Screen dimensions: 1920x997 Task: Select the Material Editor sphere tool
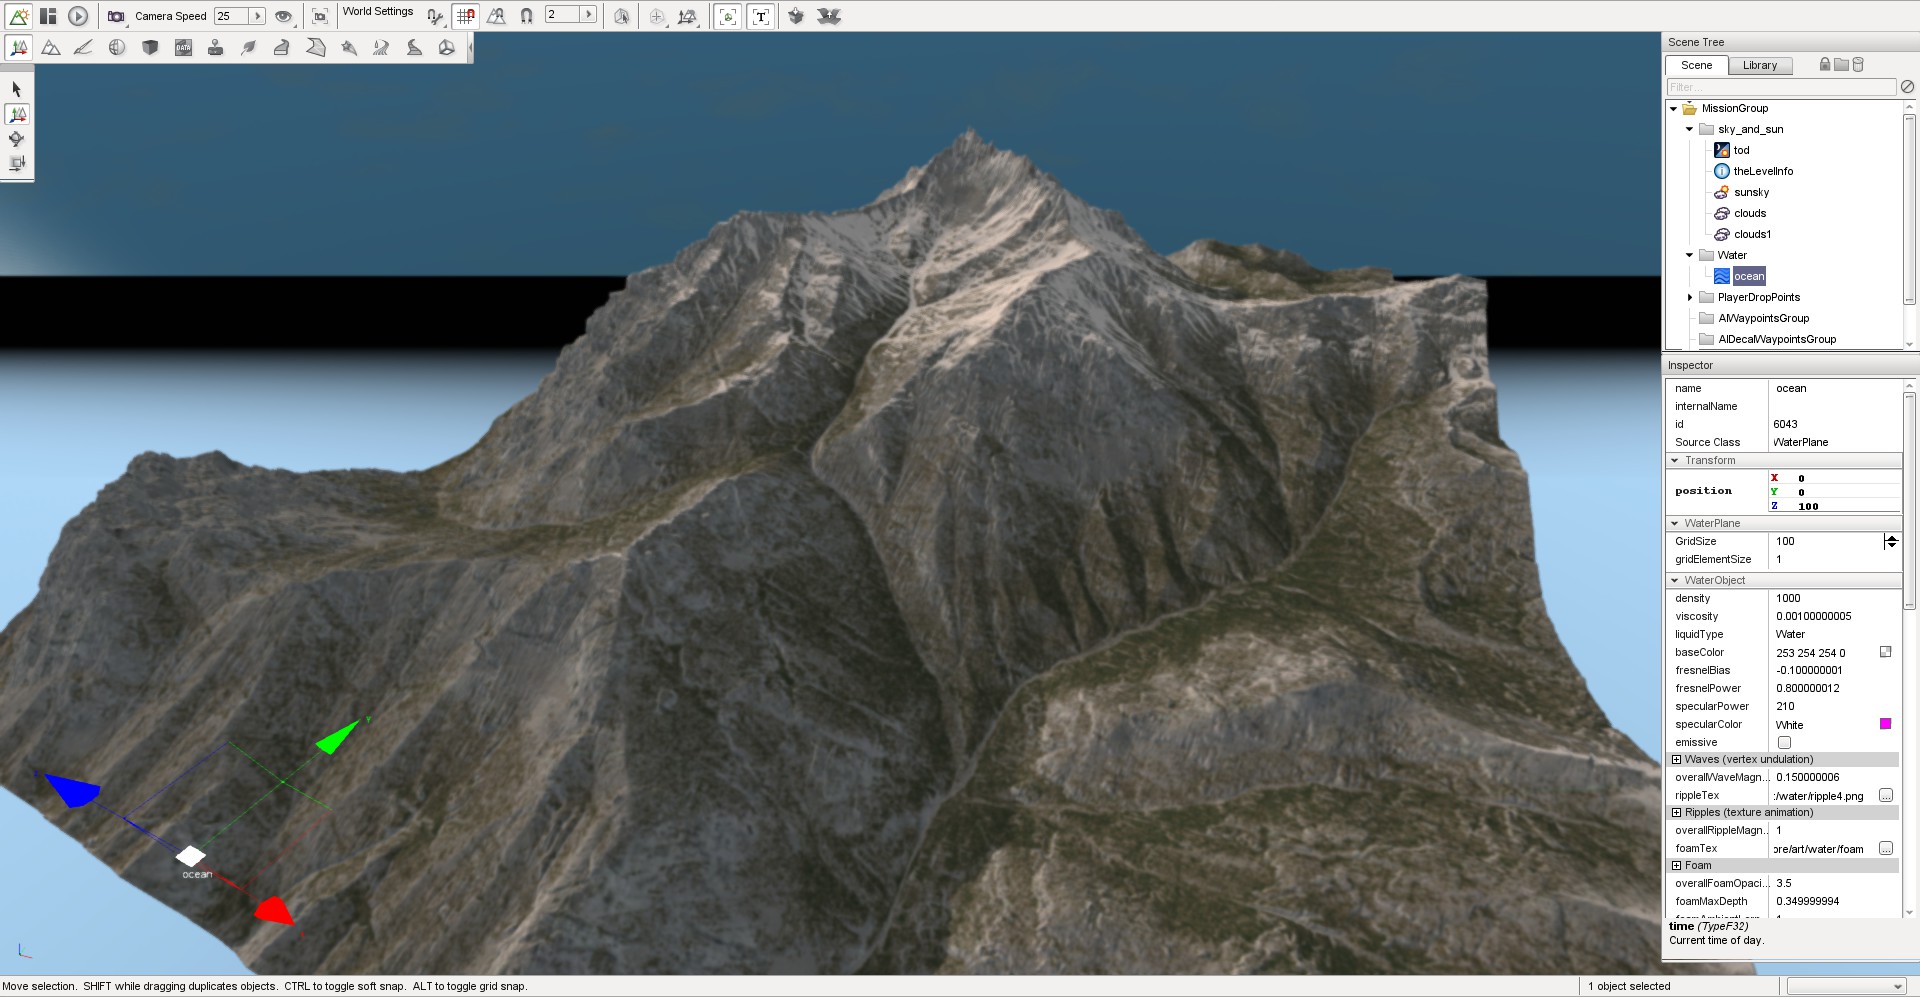(117, 47)
